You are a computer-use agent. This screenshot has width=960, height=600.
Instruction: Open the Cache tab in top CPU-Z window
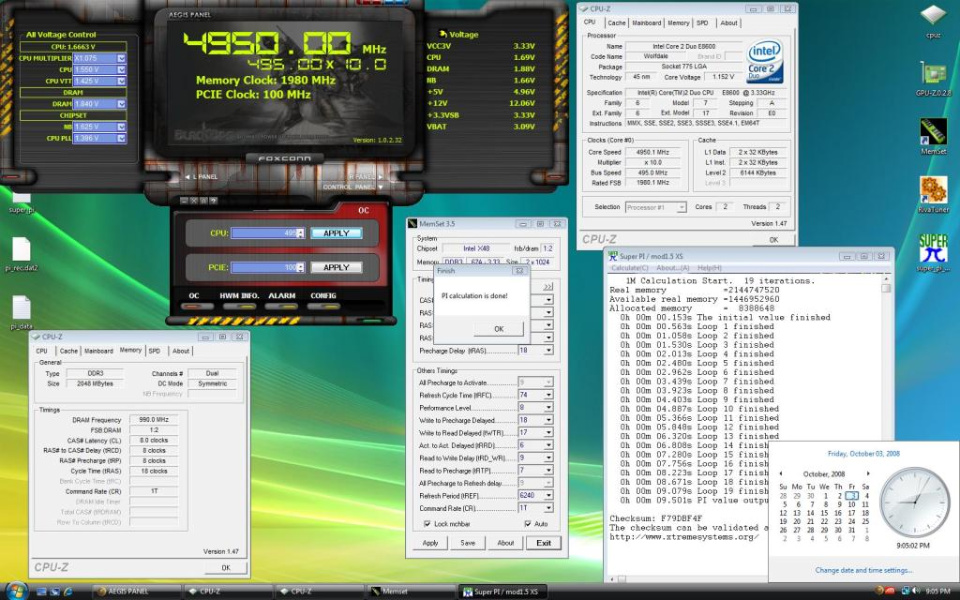(x=617, y=23)
